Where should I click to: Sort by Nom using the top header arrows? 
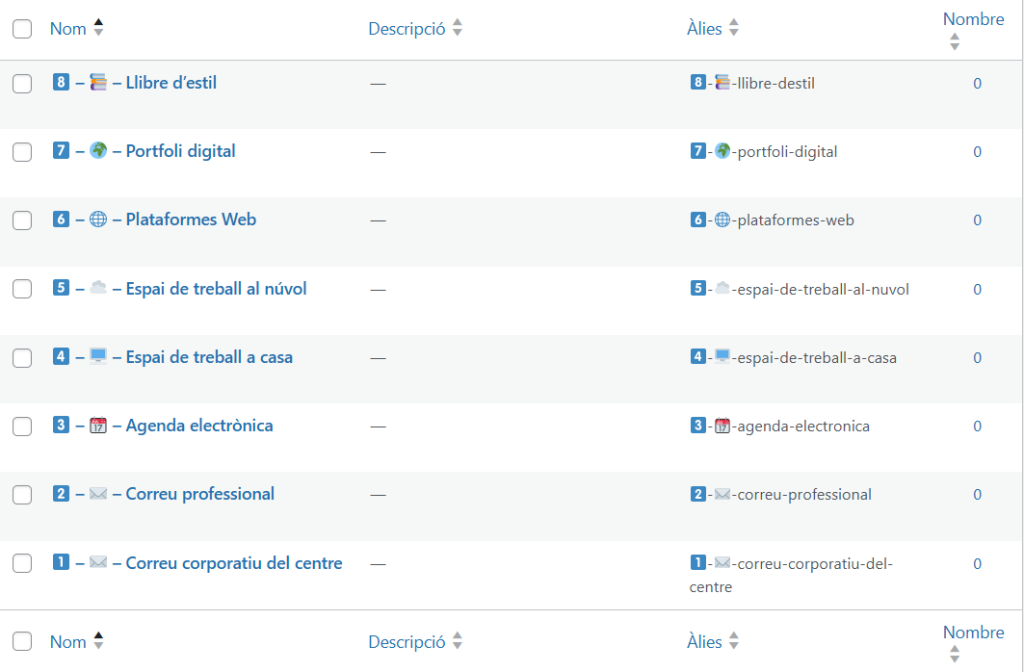pos(98,29)
